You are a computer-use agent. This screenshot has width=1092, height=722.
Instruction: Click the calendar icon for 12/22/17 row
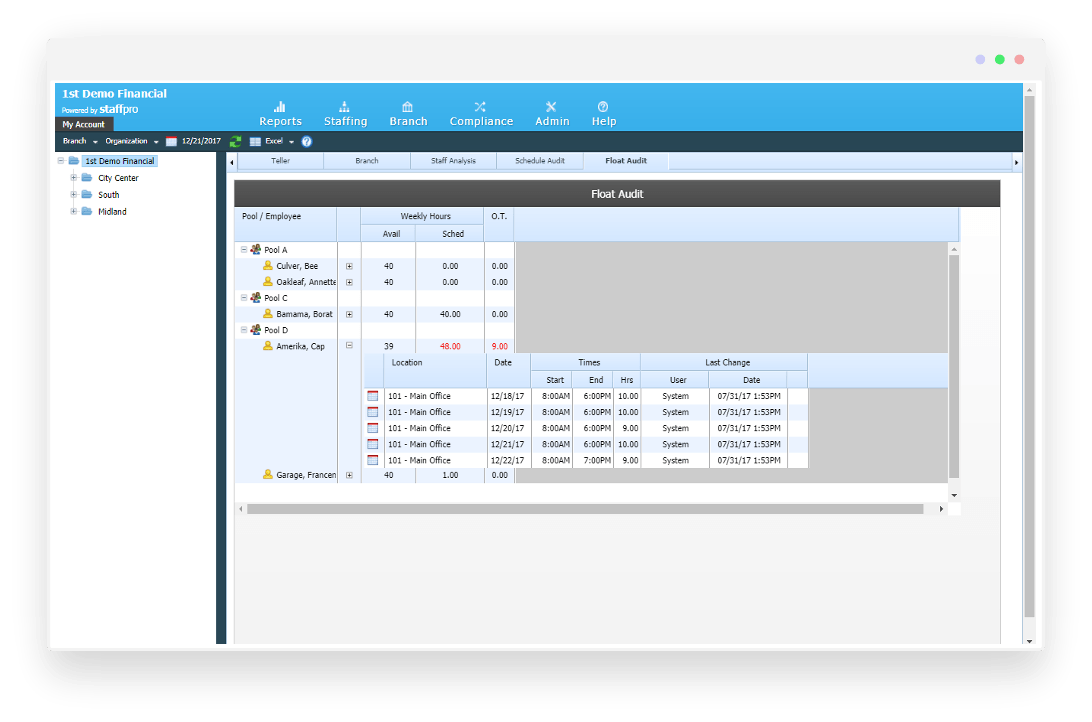tap(373, 460)
